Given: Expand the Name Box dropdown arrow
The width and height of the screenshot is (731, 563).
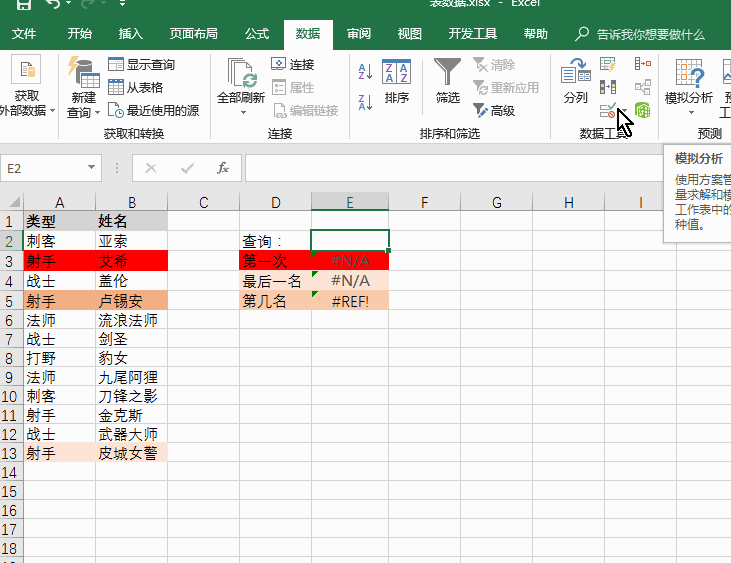Looking at the screenshot, I should (92, 168).
